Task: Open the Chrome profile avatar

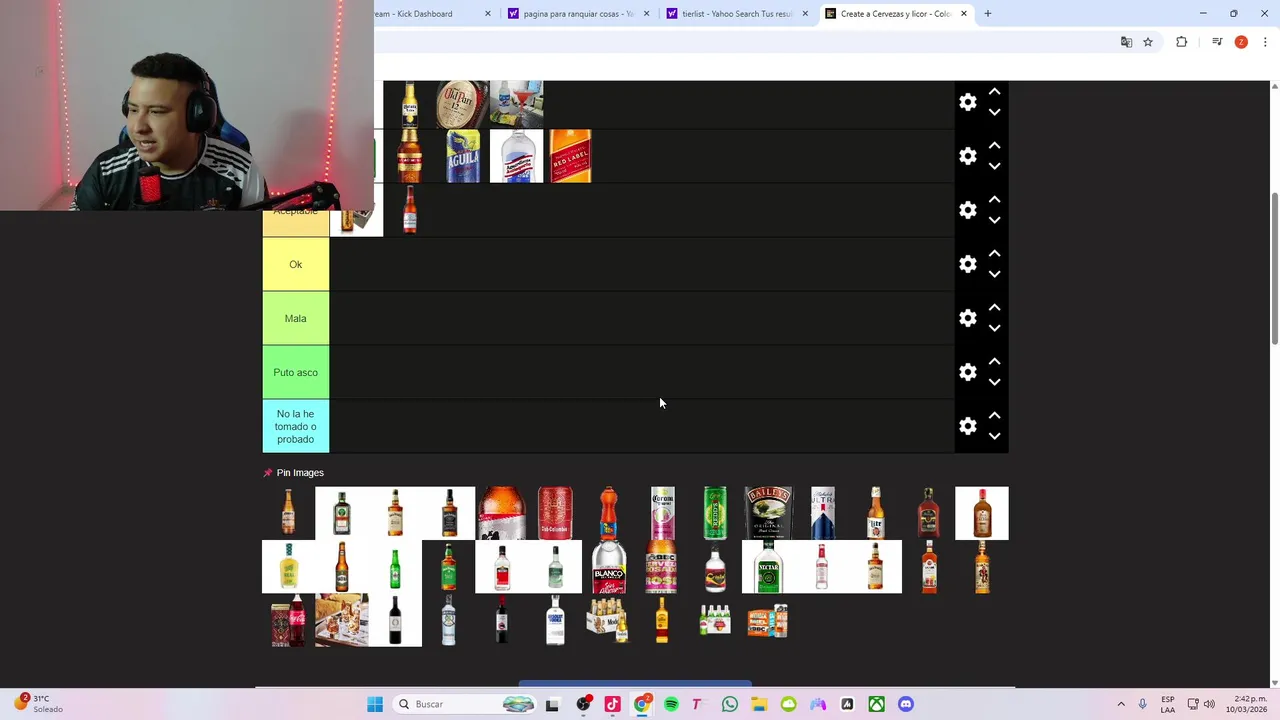Action: point(1241,42)
